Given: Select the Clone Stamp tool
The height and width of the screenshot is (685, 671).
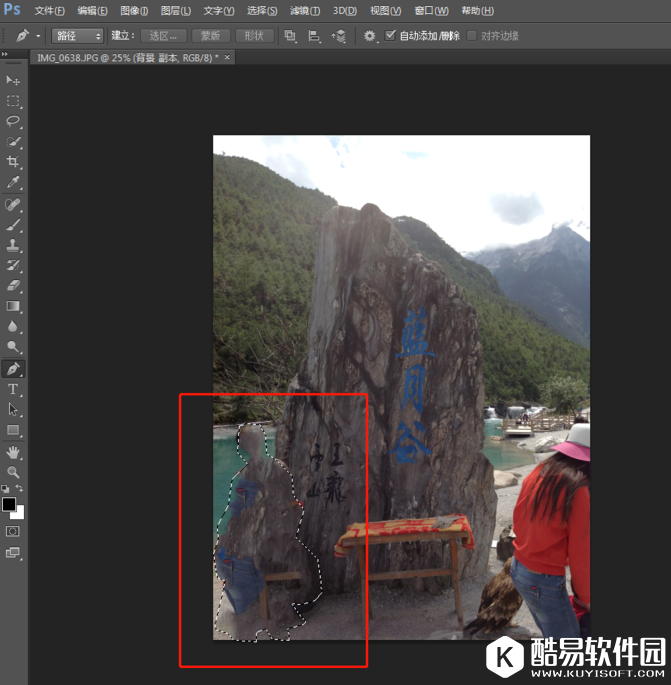Looking at the screenshot, I should pyautogui.click(x=13, y=245).
